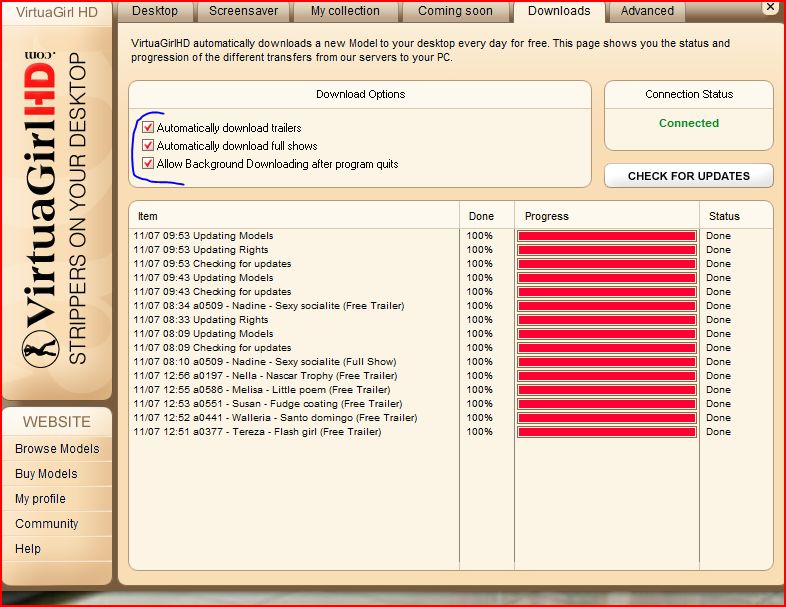Go to My profile link

click(40, 499)
